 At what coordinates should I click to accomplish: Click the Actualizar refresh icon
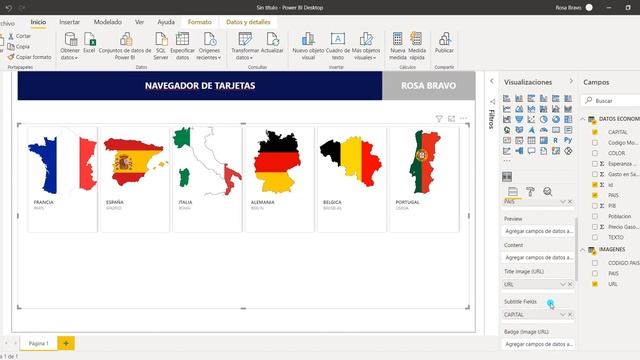click(x=272, y=39)
